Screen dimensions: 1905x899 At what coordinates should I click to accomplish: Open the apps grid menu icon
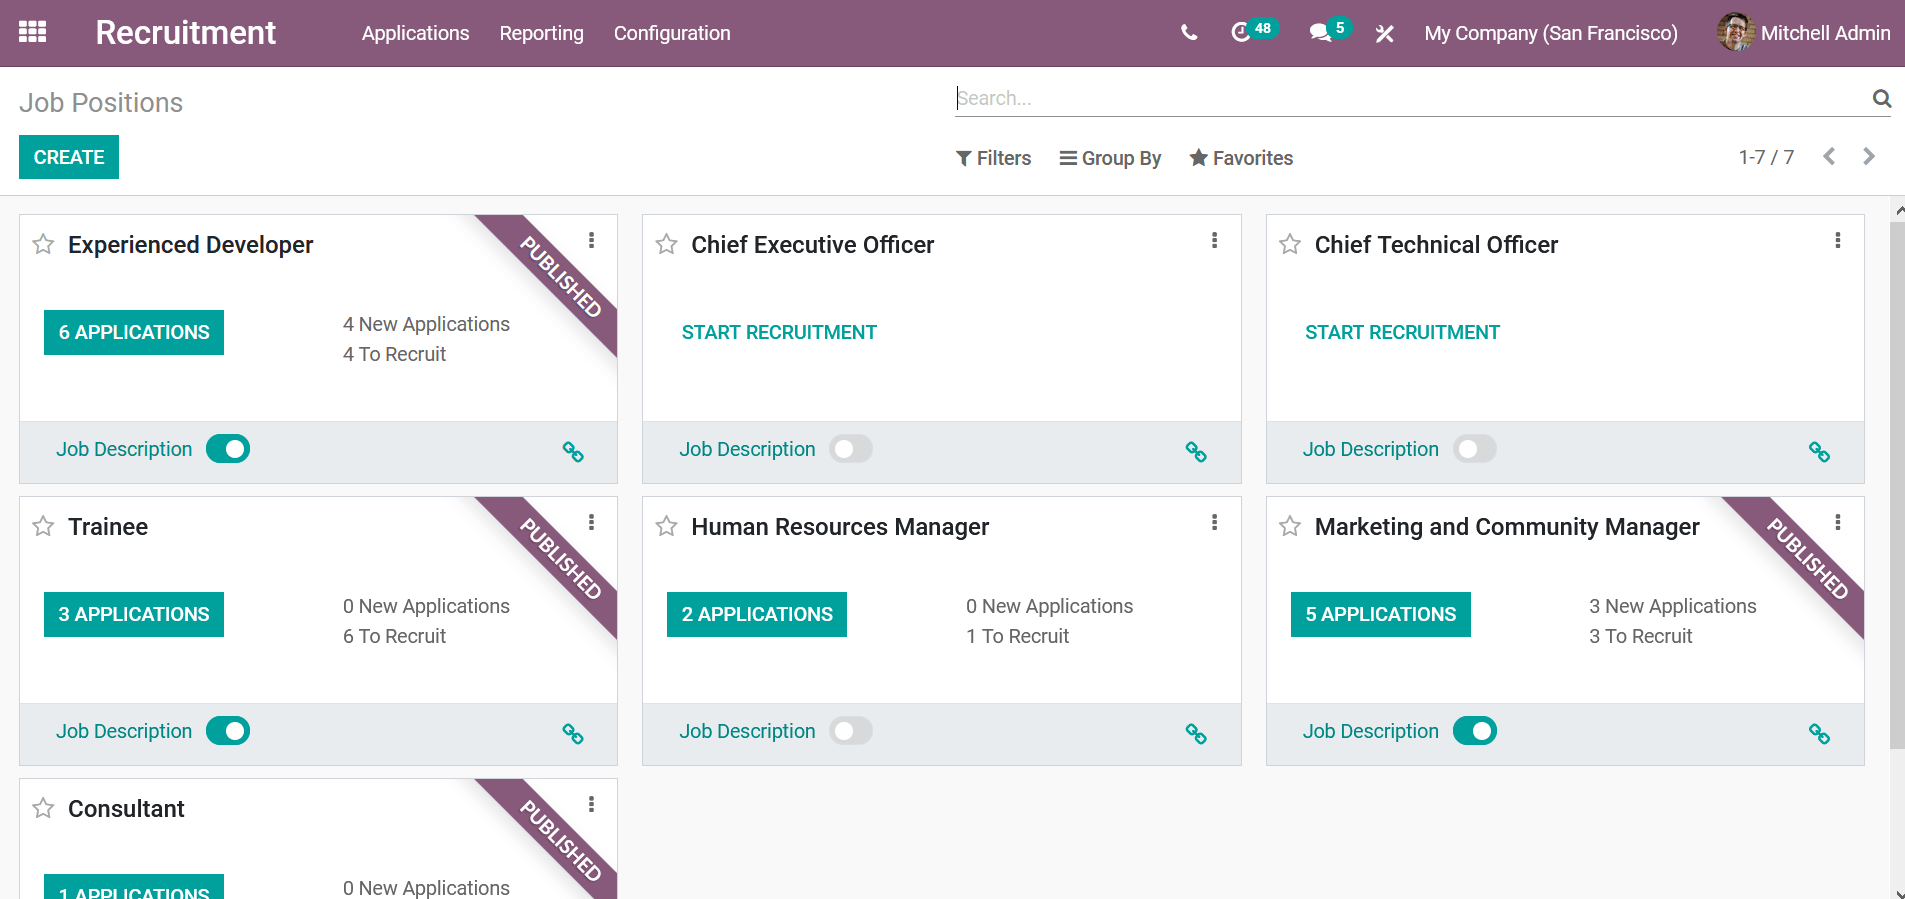(x=32, y=32)
